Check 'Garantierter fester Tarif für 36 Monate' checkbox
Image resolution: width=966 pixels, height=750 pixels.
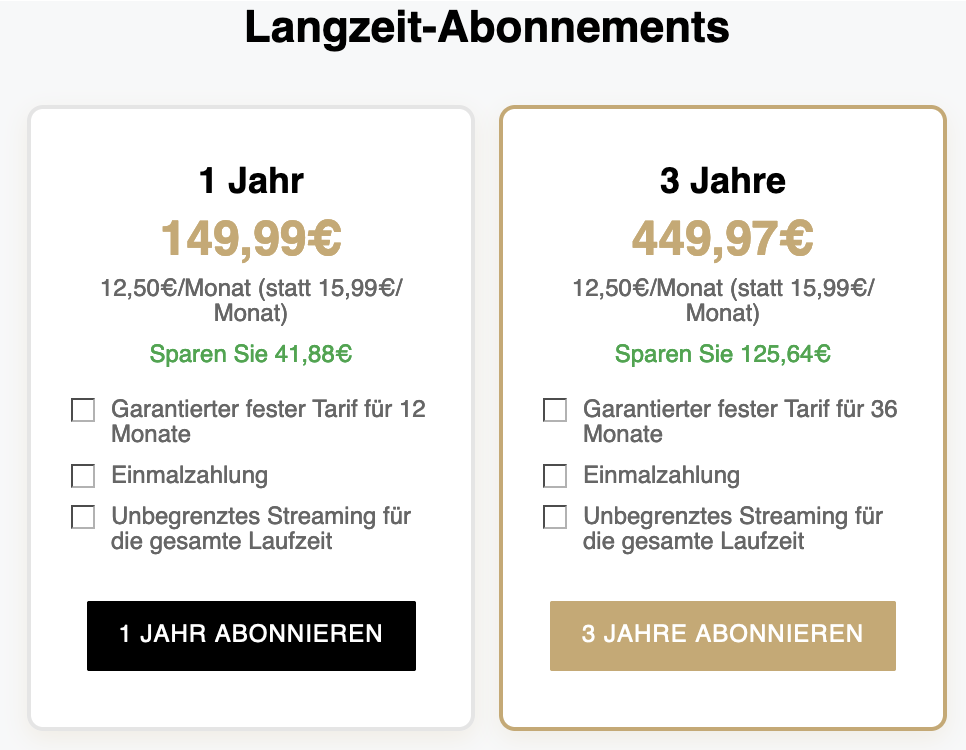click(x=555, y=410)
